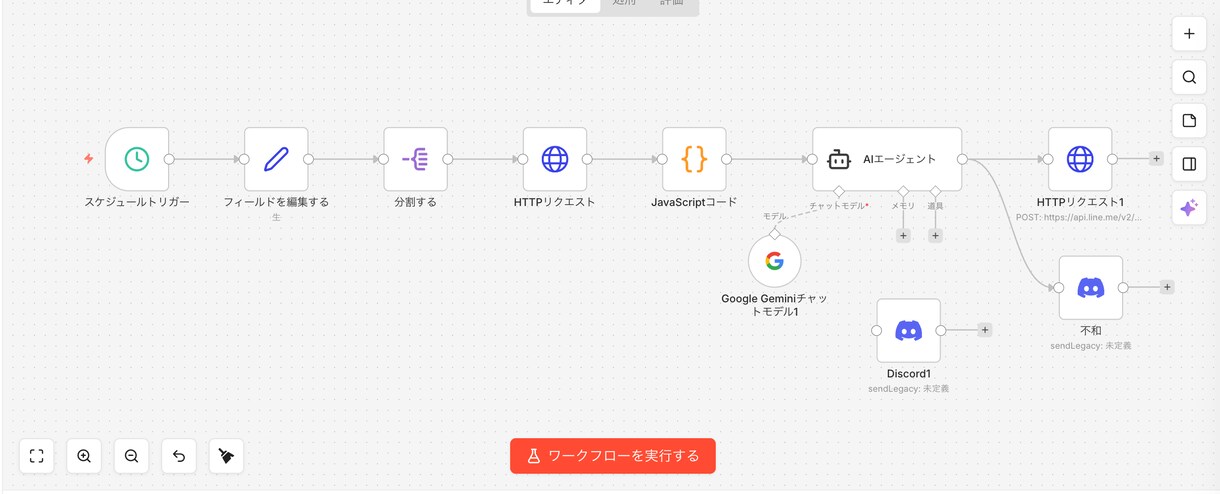
Task: Add a node after HTTPリクエスト1 plus
Action: pyautogui.click(x=1156, y=158)
